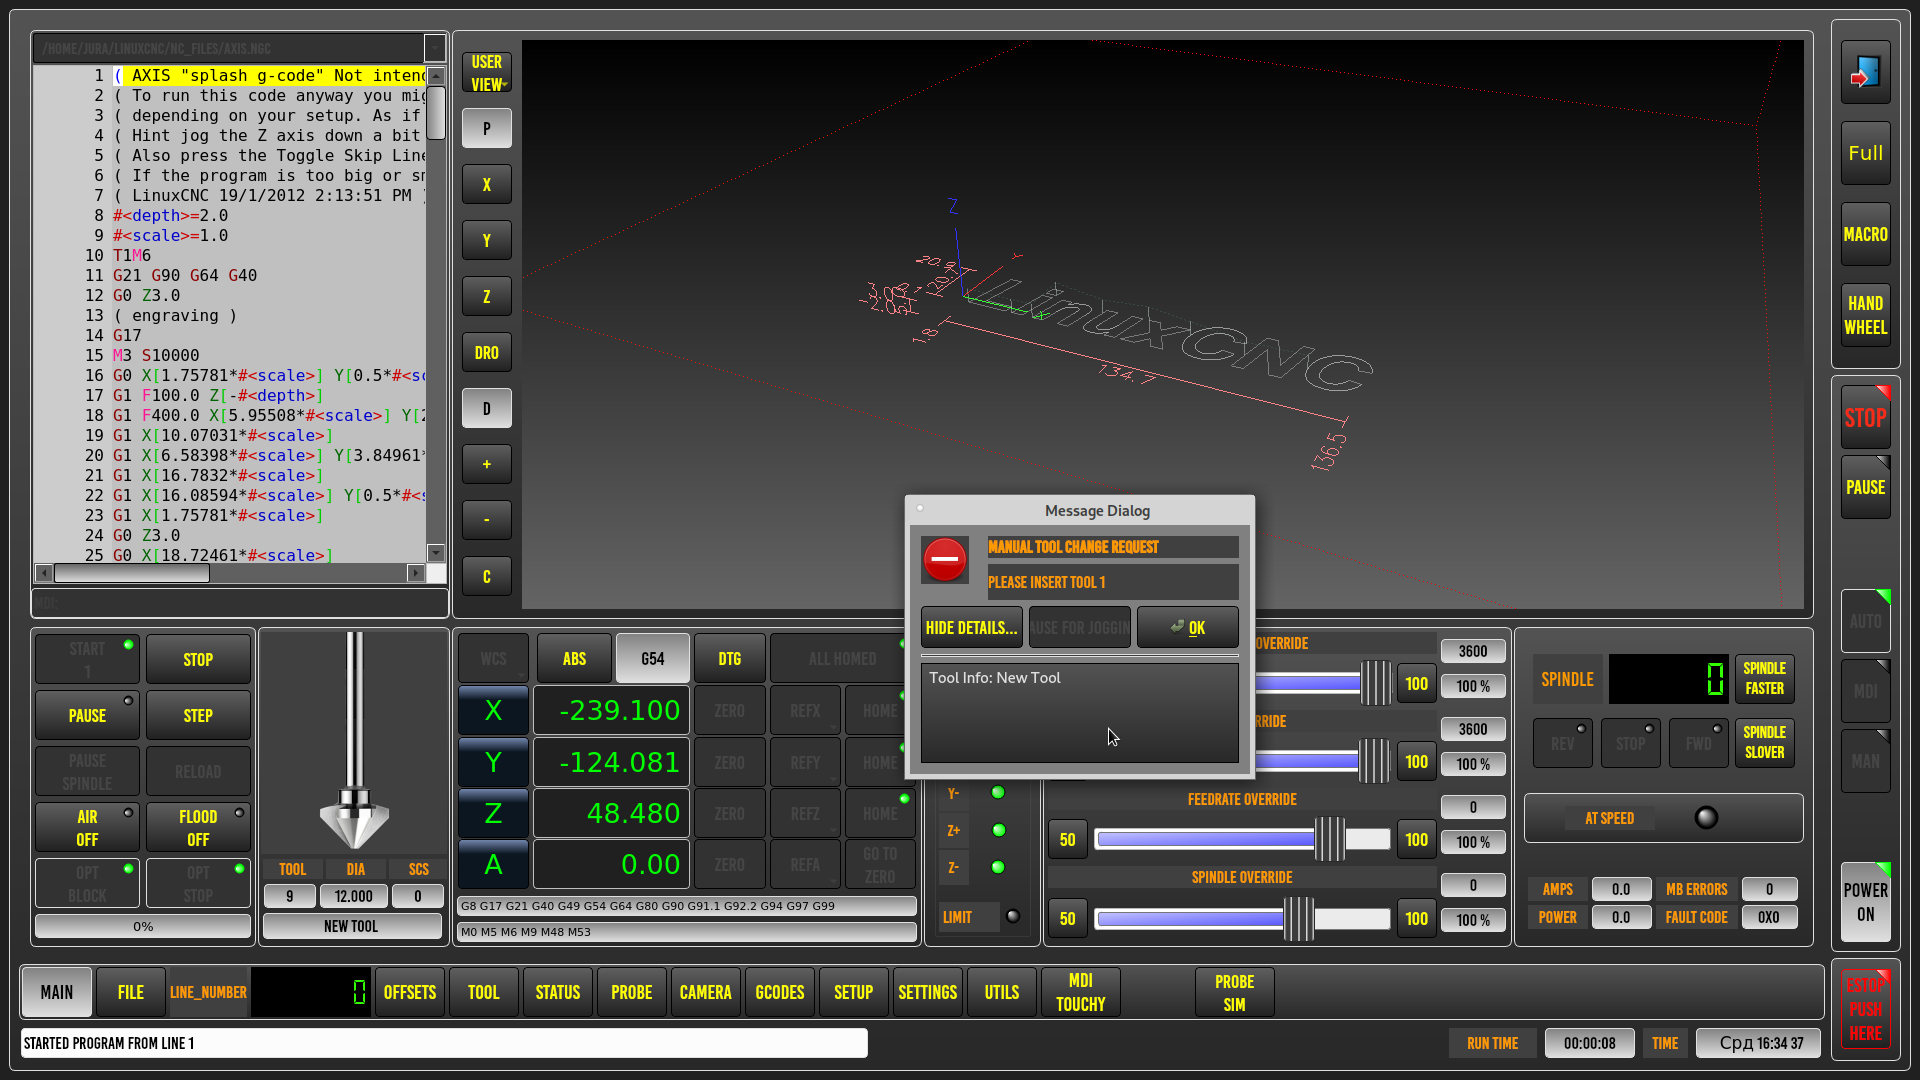Select the P perspective view button
The height and width of the screenshot is (1080, 1920).
pyautogui.click(x=487, y=129)
